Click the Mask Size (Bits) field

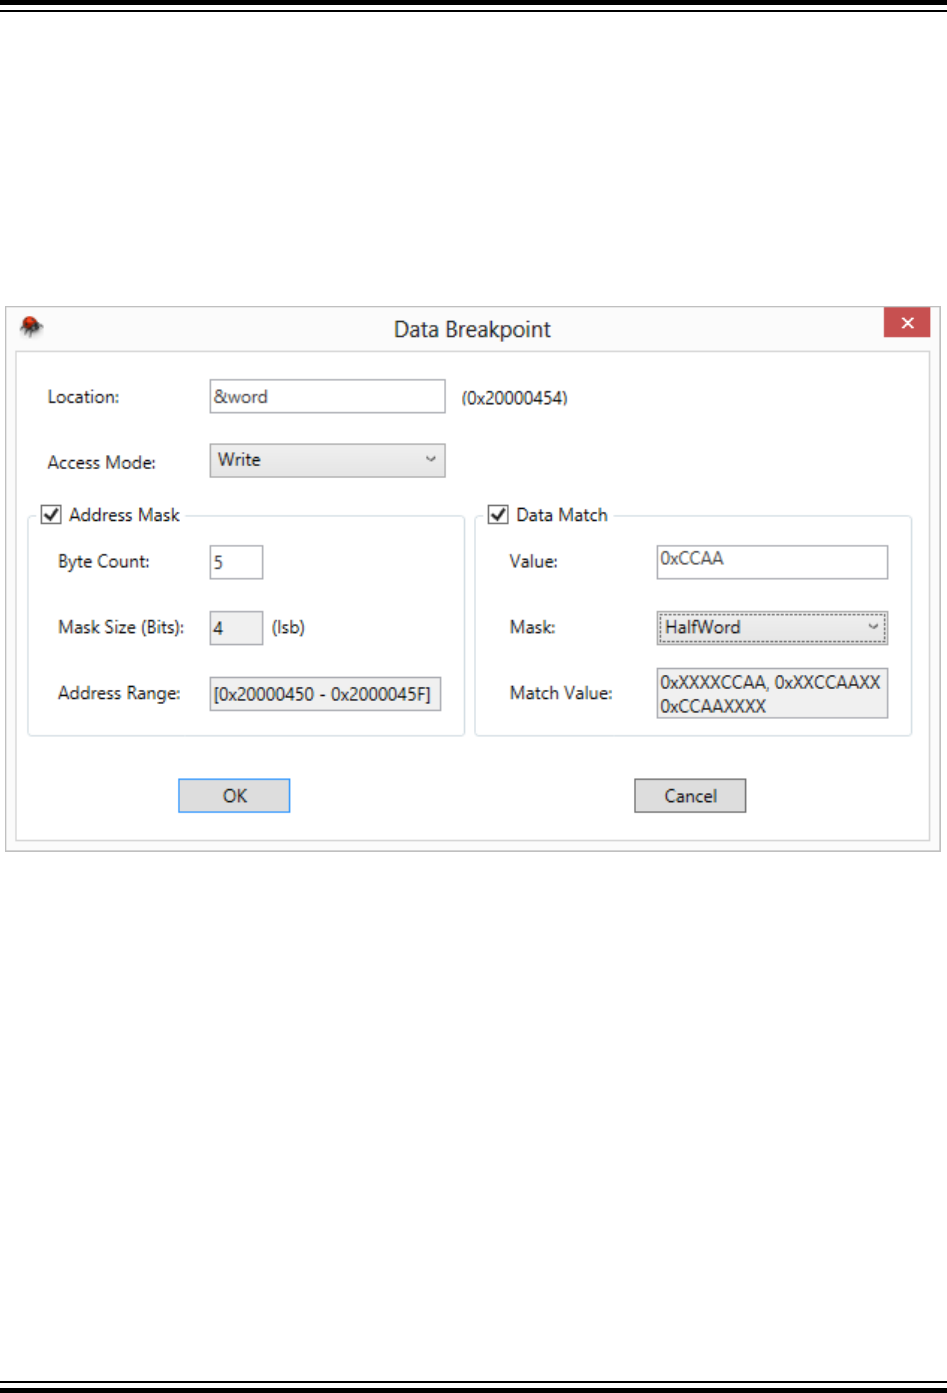[x=236, y=628]
